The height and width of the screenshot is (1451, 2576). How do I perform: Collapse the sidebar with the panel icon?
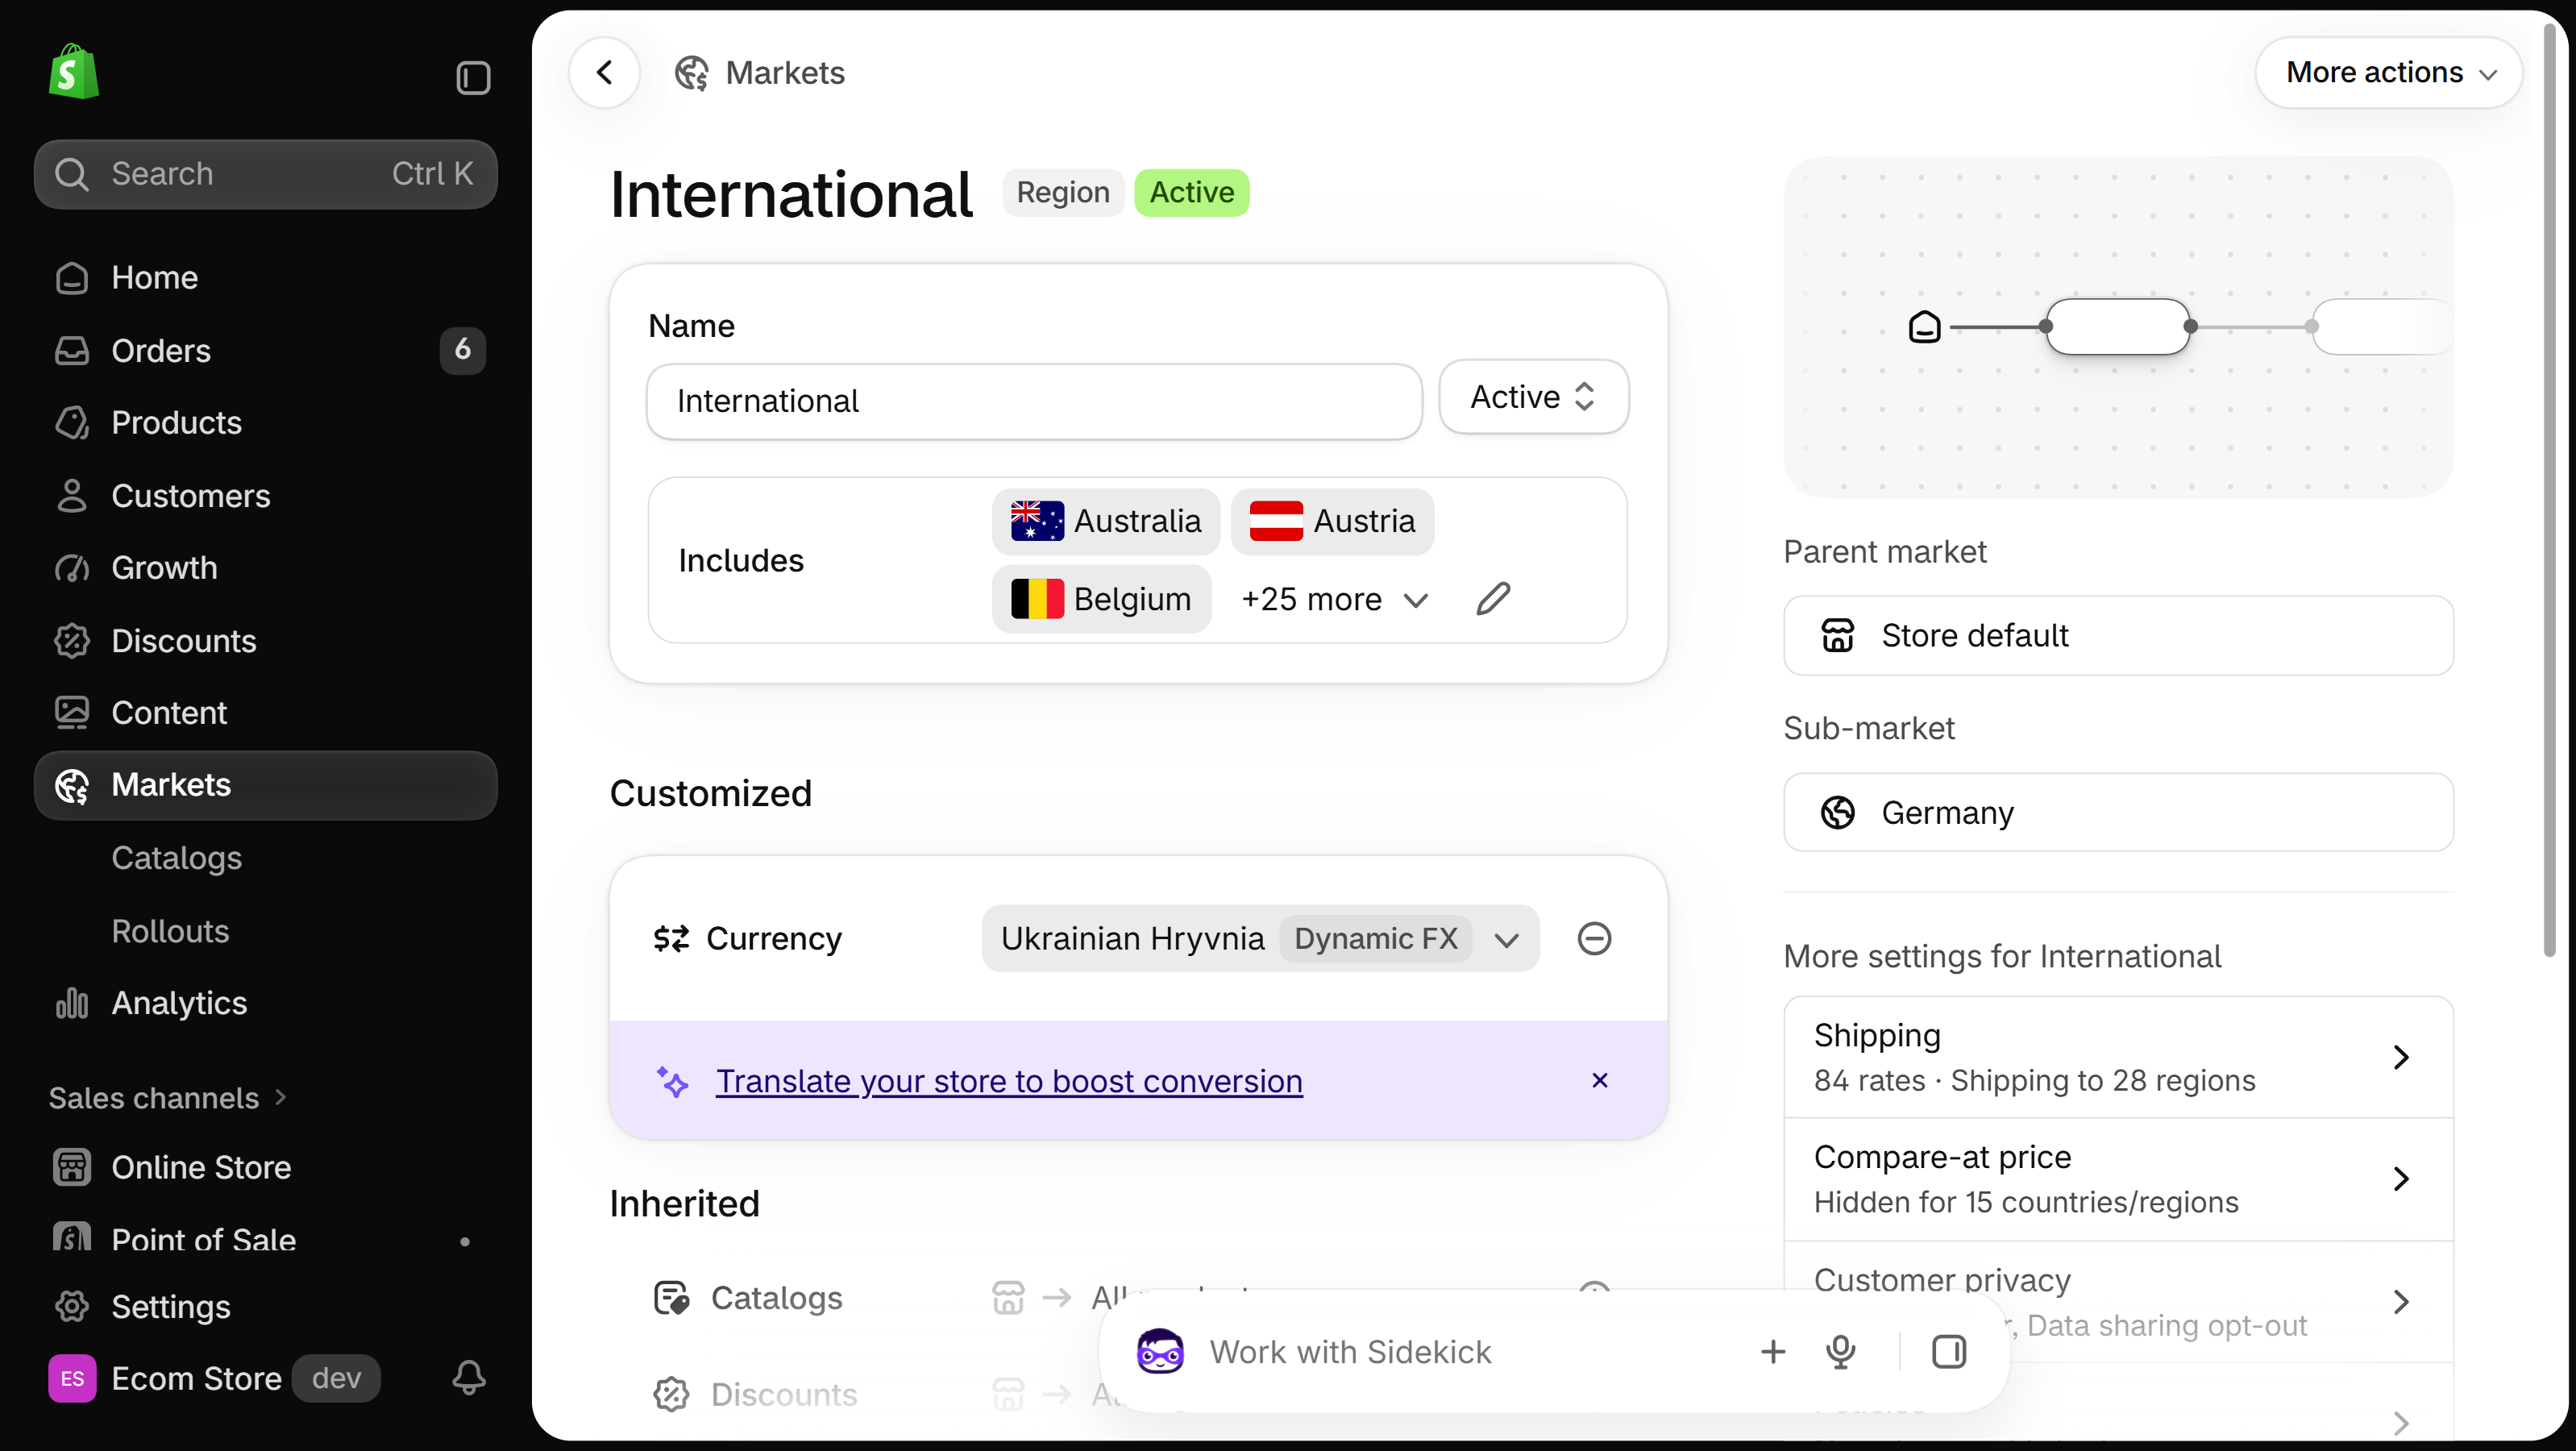[x=473, y=77]
